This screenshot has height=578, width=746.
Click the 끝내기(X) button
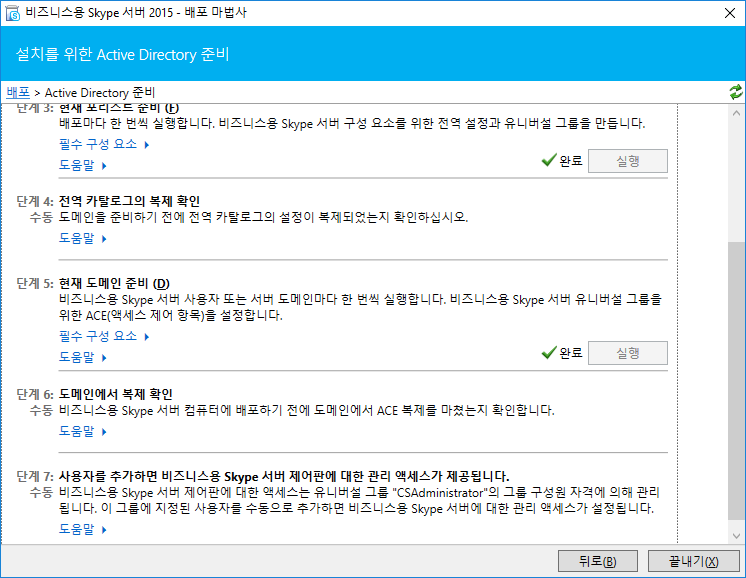tap(694, 561)
